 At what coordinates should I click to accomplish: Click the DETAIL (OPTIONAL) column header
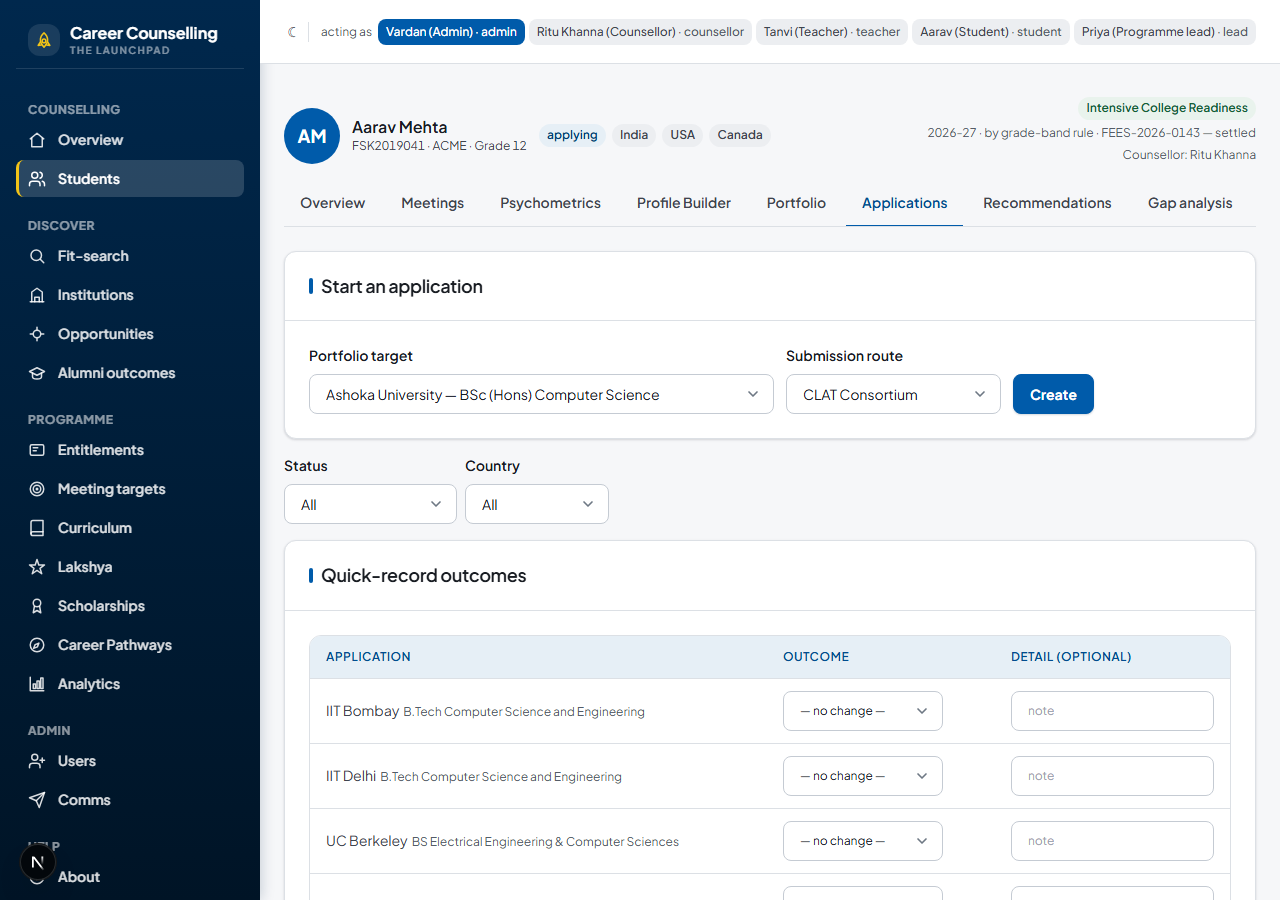(1071, 657)
